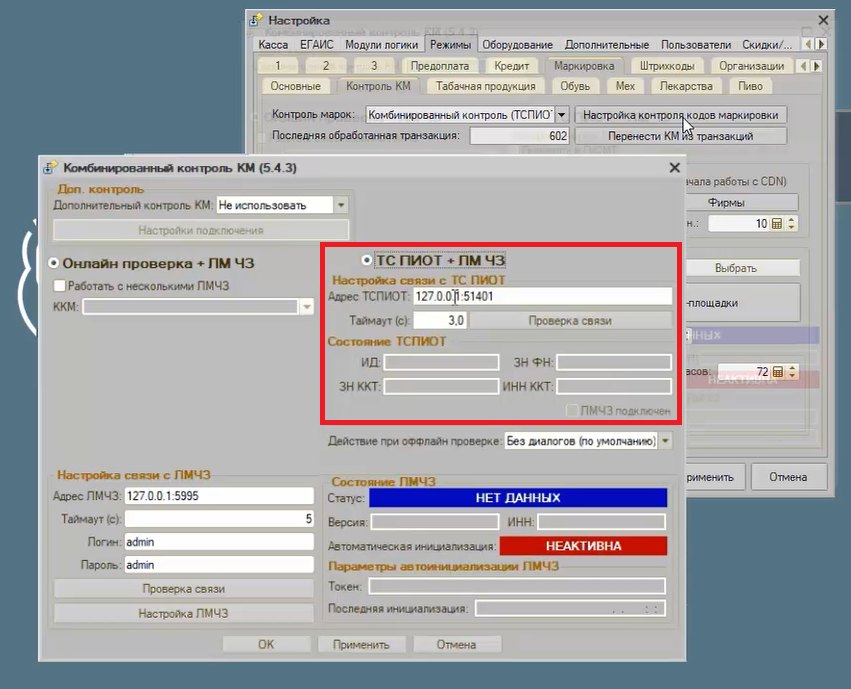Focus the Пароль input field
This screenshot has height=689, width=851.
(x=219, y=565)
